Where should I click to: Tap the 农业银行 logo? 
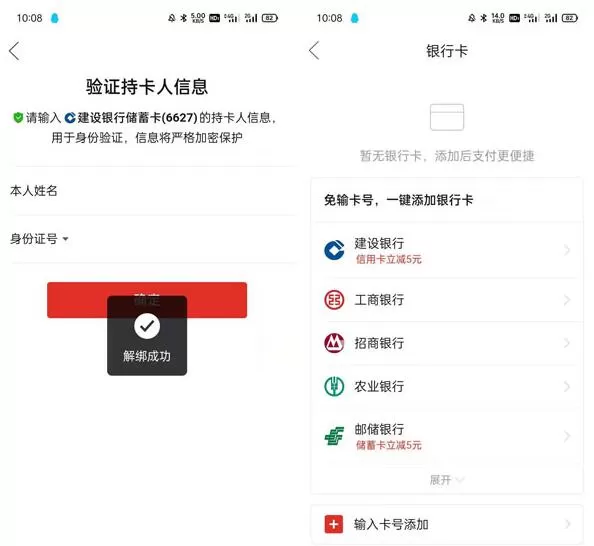click(x=334, y=386)
